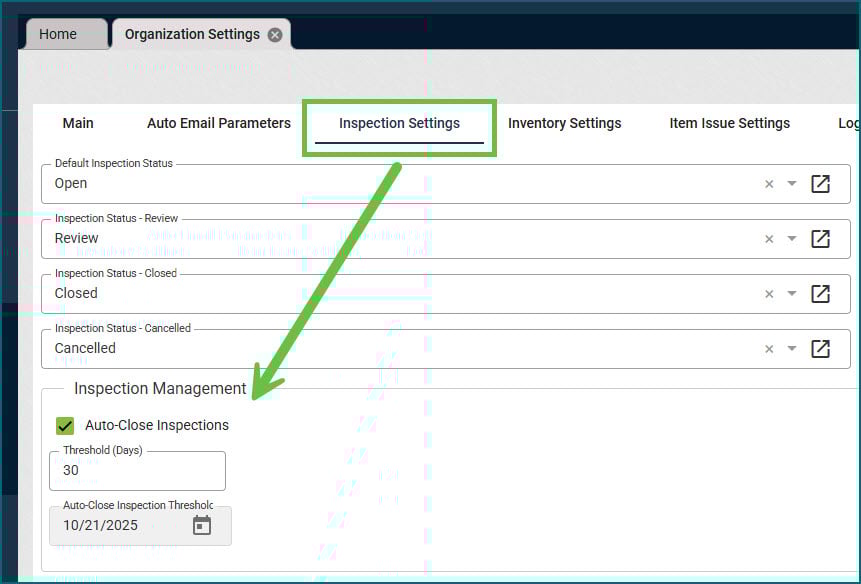Switch to the Home tab
The height and width of the screenshot is (584, 861).
(x=58, y=34)
